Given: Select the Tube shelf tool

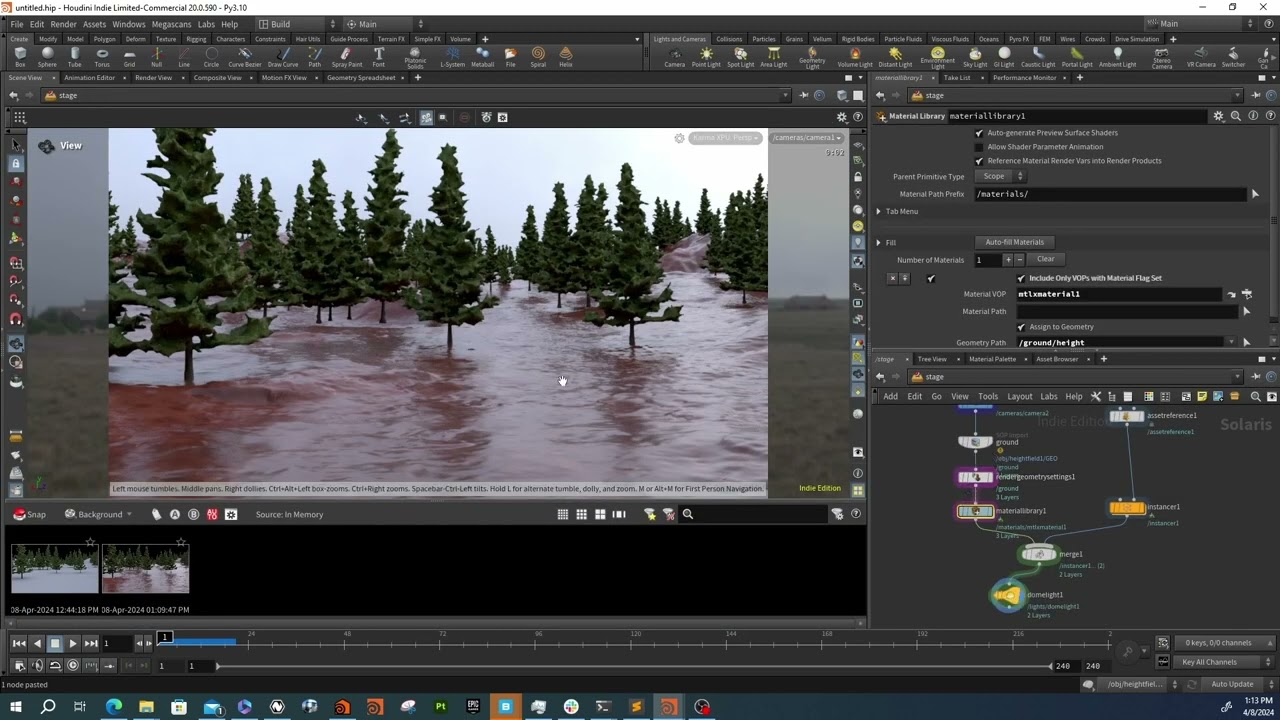Looking at the screenshot, I should coord(75,58).
